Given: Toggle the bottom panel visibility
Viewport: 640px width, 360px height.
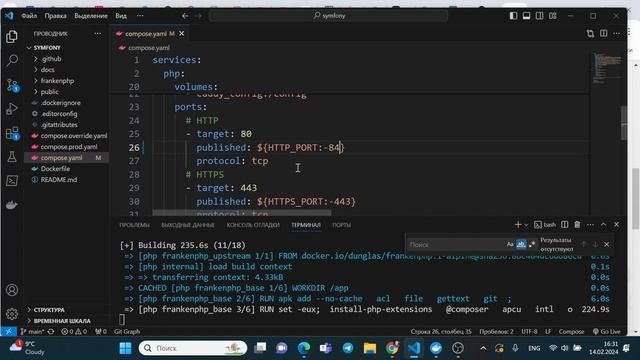Looking at the screenshot, I should (527, 16).
